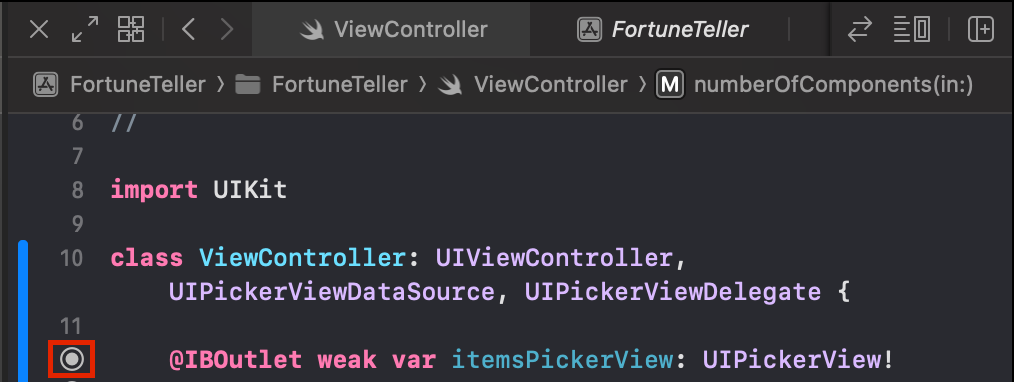Close the editor with the X icon
The width and height of the screenshot is (1014, 382).
tap(39, 30)
